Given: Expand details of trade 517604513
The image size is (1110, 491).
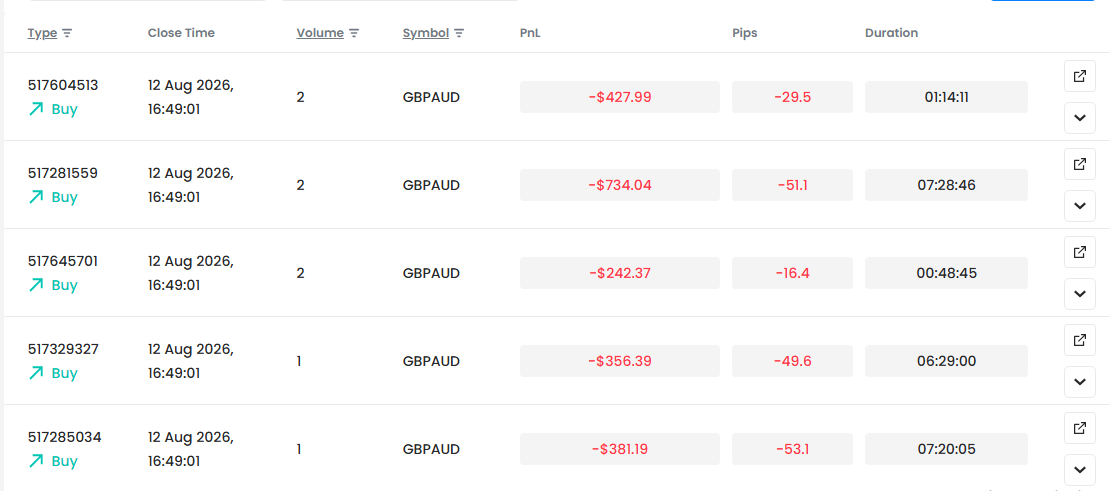Looking at the screenshot, I should [x=1080, y=117].
